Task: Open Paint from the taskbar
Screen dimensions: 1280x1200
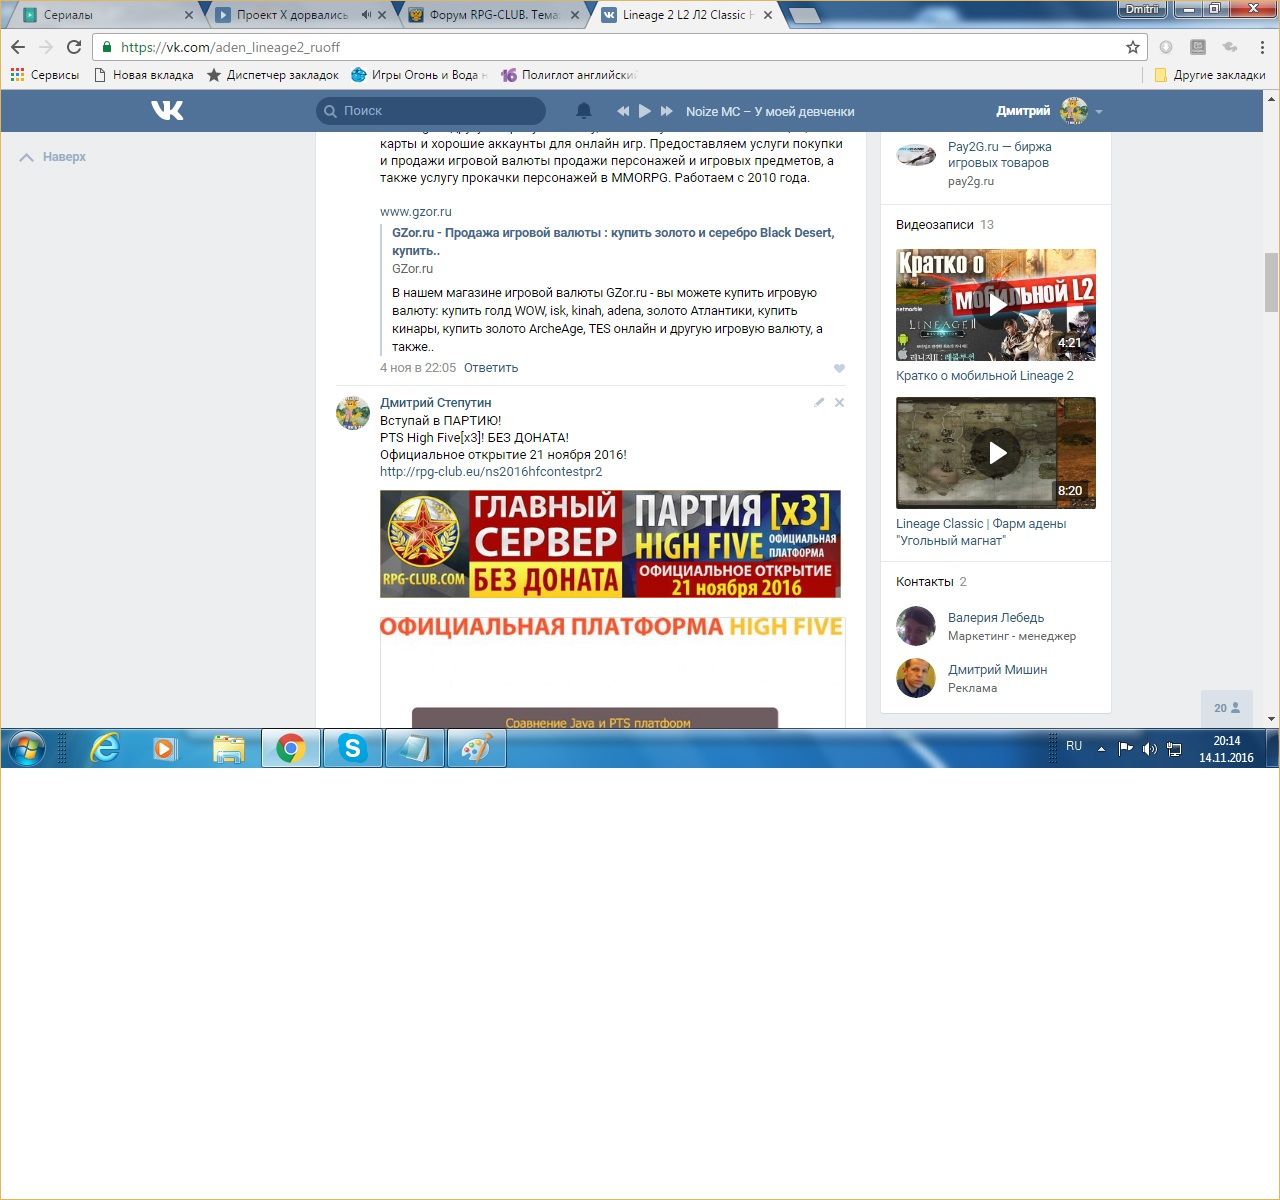Action: point(476,748)
